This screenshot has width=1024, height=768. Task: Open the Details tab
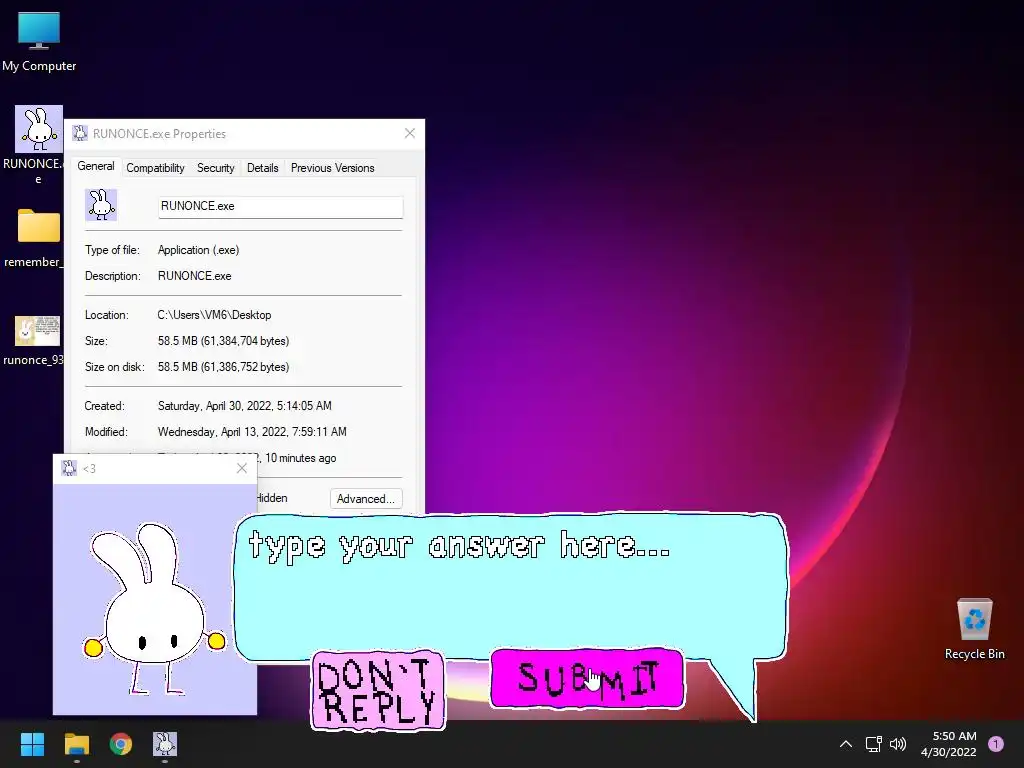263,168
